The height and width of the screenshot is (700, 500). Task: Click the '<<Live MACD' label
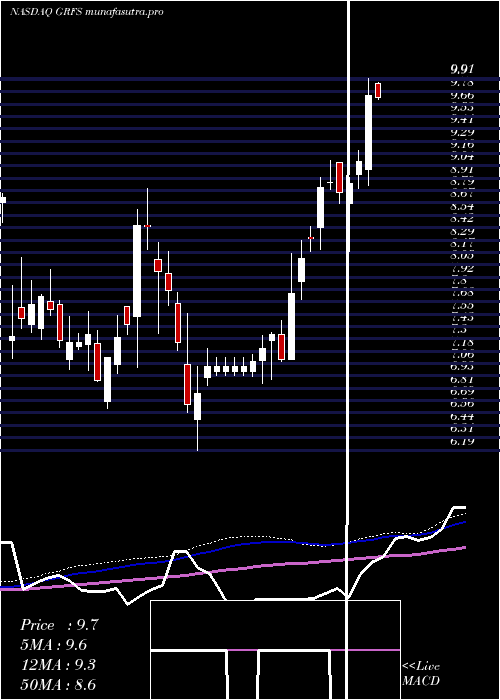(421, 673)
